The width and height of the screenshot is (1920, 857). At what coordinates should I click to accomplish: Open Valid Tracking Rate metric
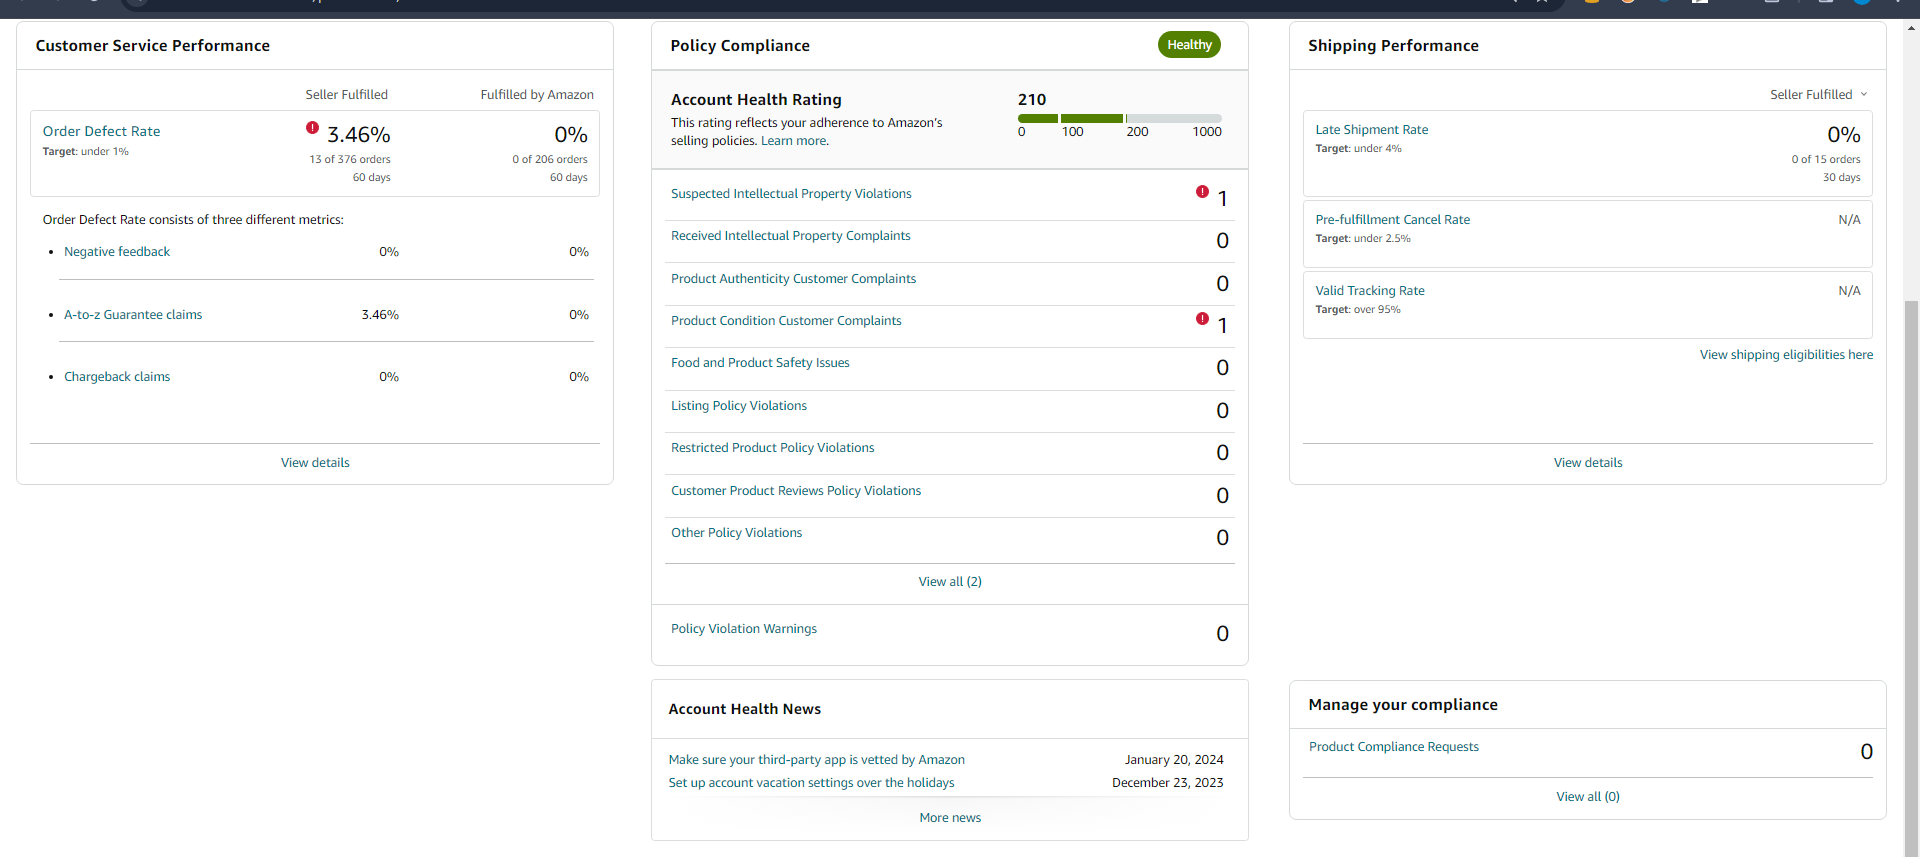click(1369, 291)
